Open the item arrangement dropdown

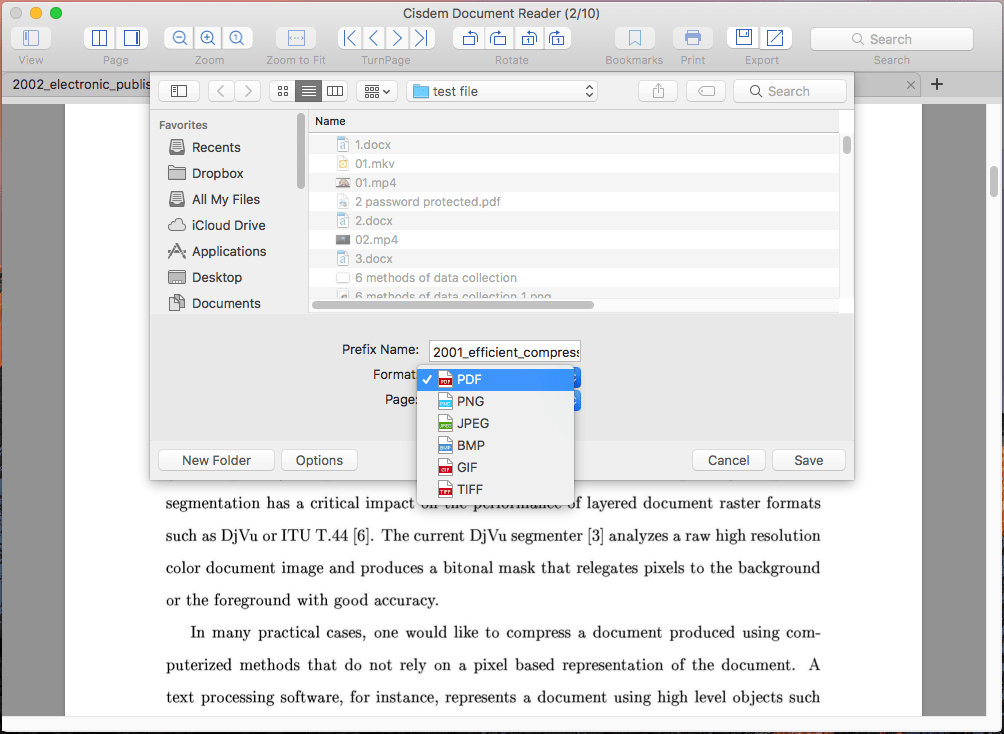pyautogui.click(x=377, y=91)
